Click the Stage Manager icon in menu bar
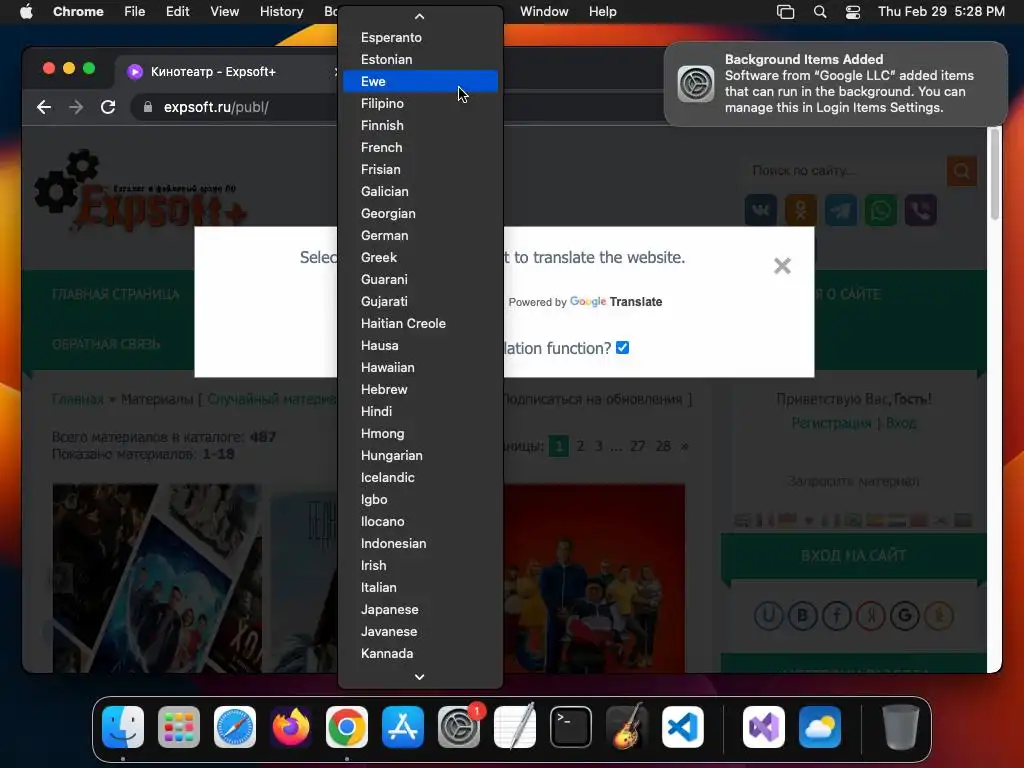Image resolution: width=1024 pixels, height=768 pixels. (x=785, y=12)
